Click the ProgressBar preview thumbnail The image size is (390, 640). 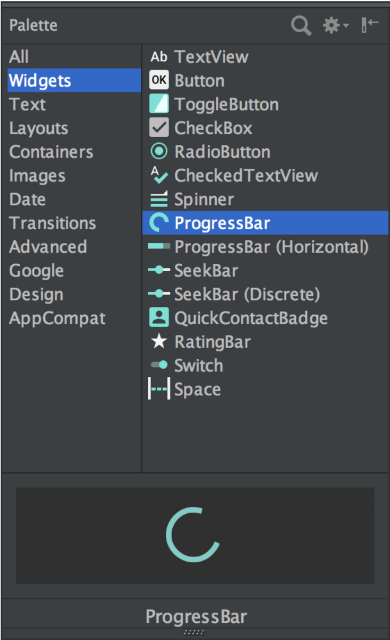195,535
